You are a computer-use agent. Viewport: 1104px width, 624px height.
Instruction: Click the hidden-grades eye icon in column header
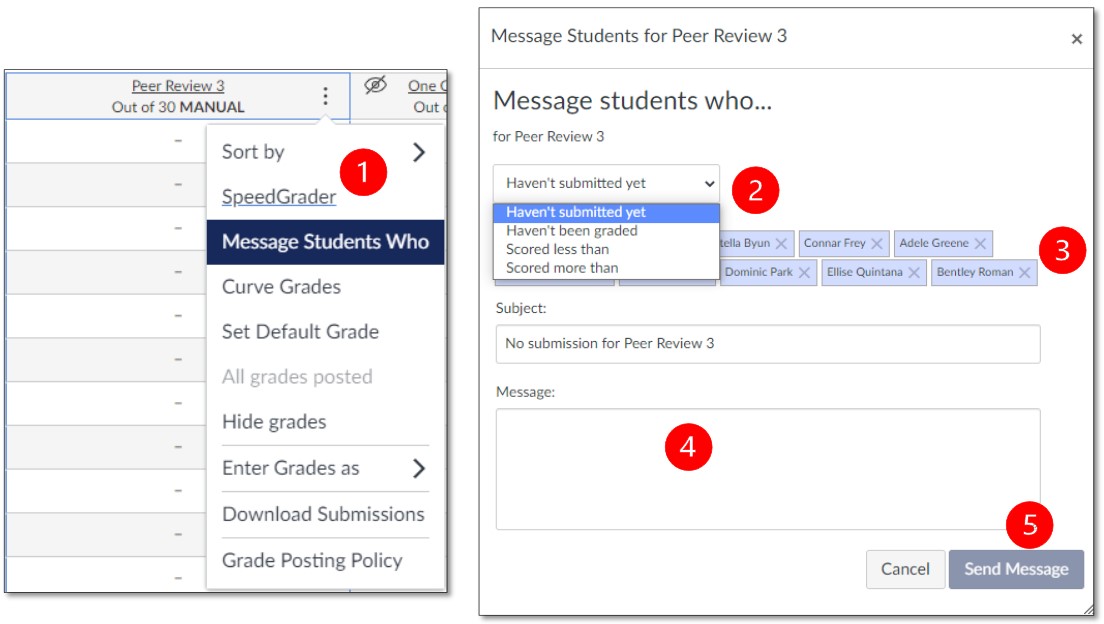375,85
